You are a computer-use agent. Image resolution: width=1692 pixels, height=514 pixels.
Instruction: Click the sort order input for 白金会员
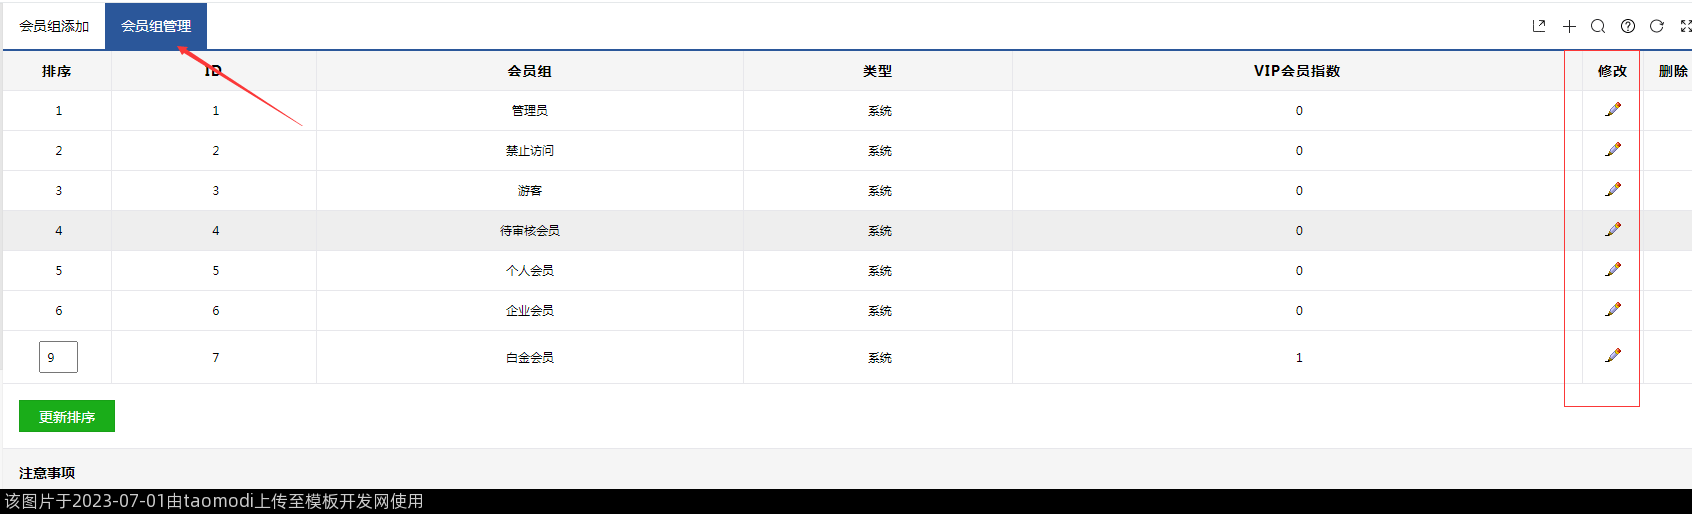click(x=58, y=357)
